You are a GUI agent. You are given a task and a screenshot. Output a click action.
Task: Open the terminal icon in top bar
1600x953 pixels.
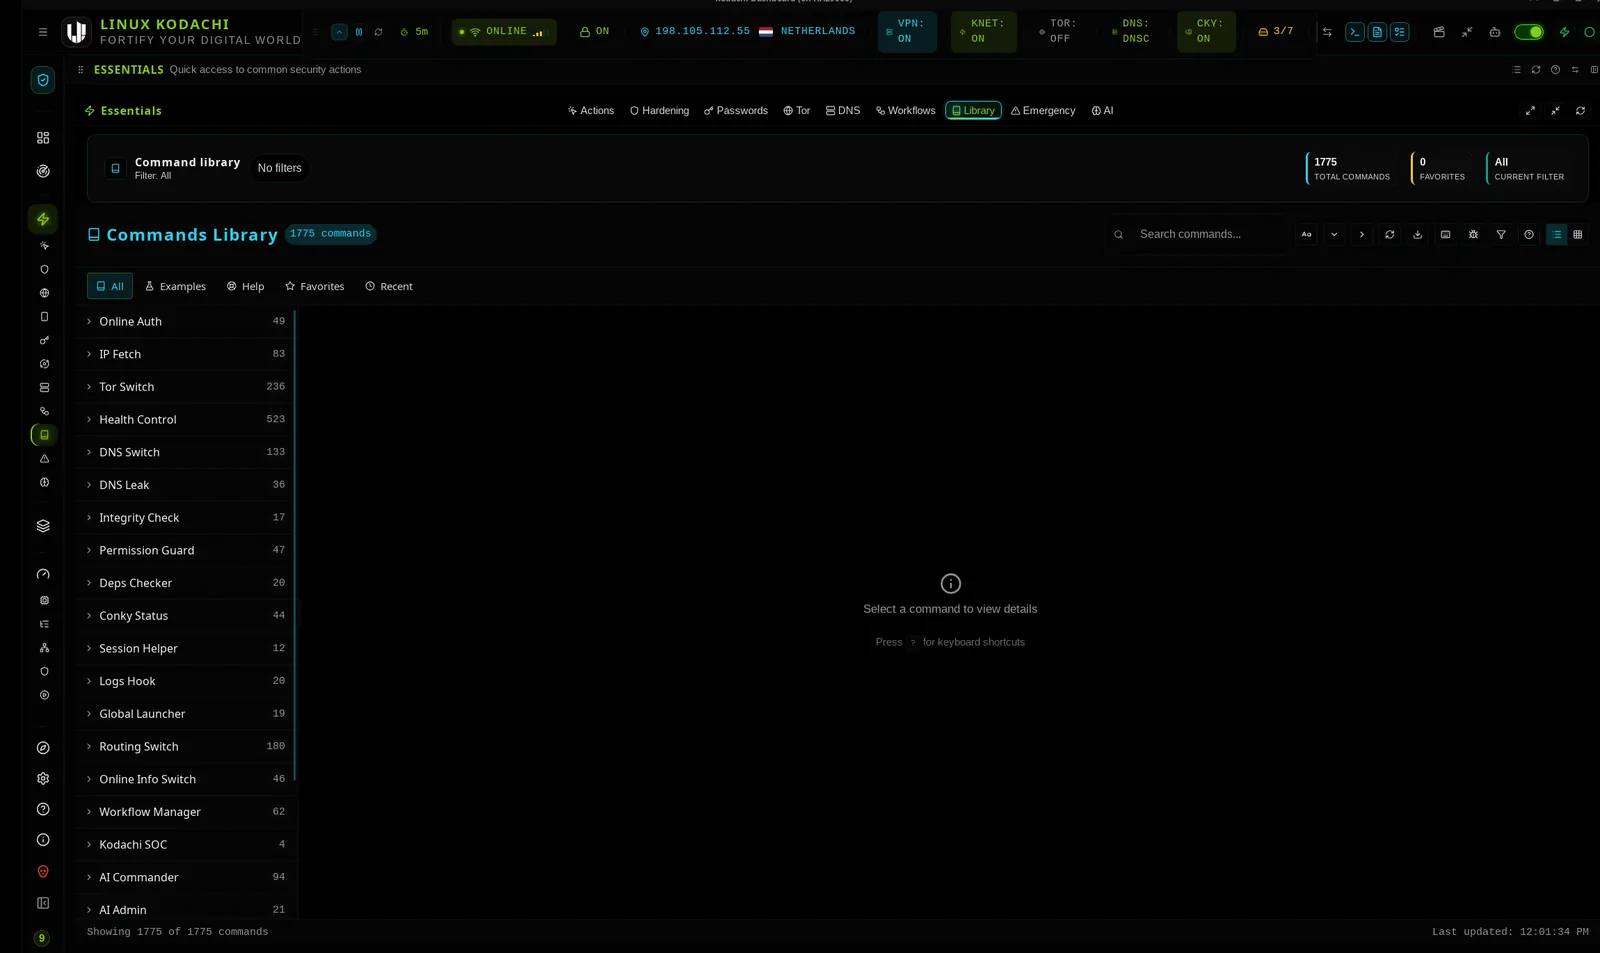1354,32
